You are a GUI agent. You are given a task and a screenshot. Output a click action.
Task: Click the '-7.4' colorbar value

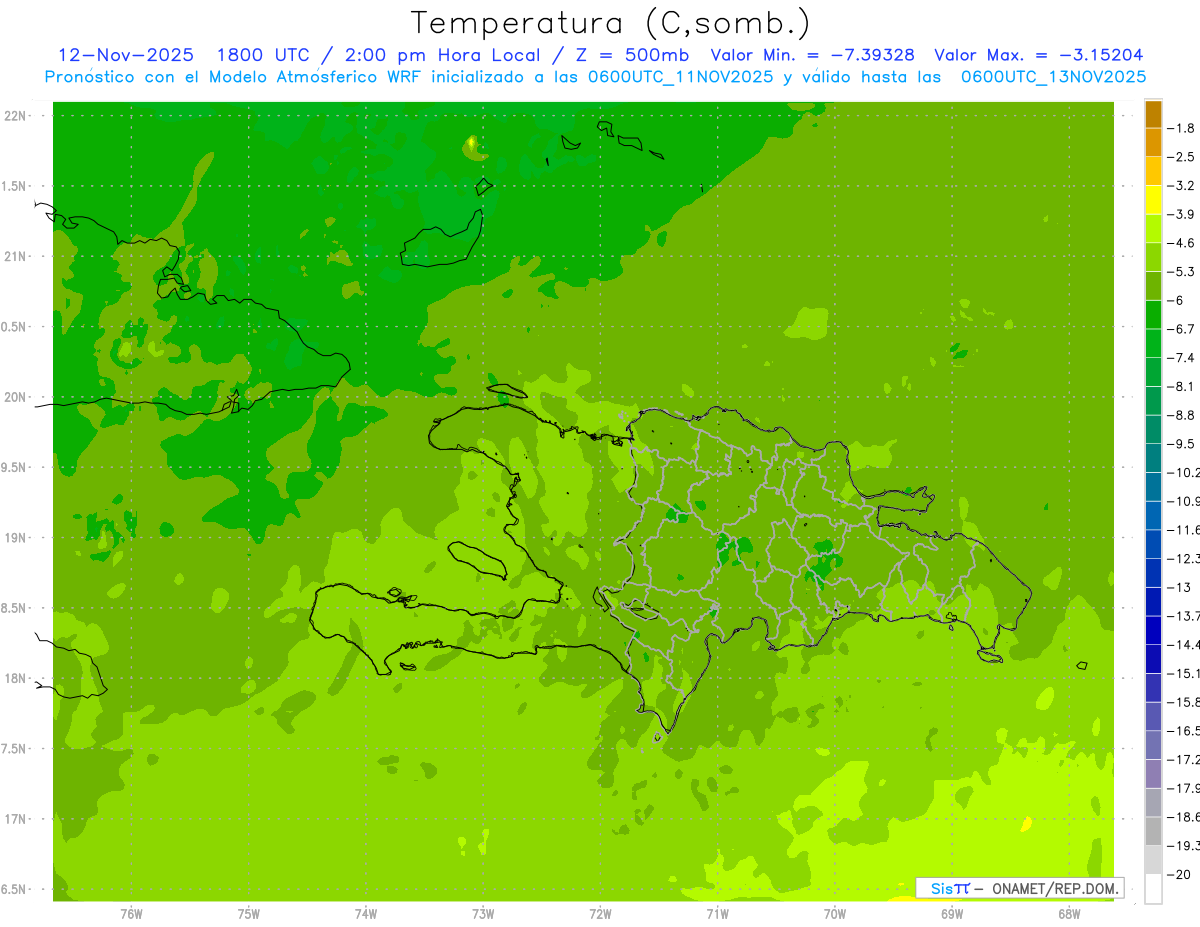[x=1183, y=357]
